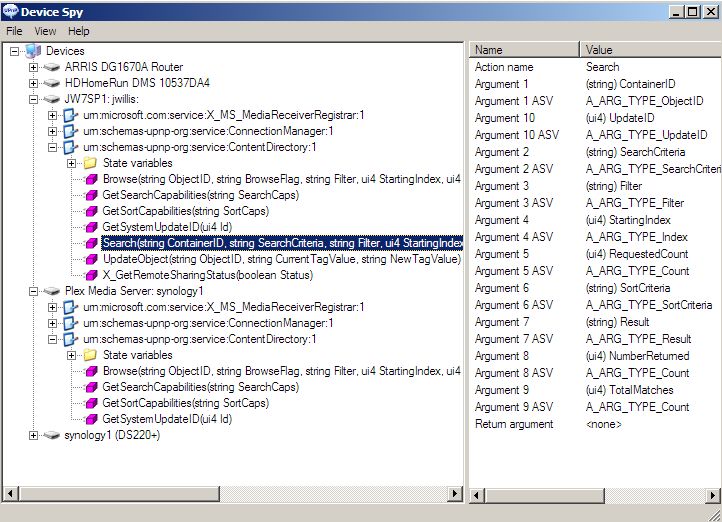Collapse ContentDirectory service under JW7SP1
Viewport: 722px width, 522px height.
52,147
